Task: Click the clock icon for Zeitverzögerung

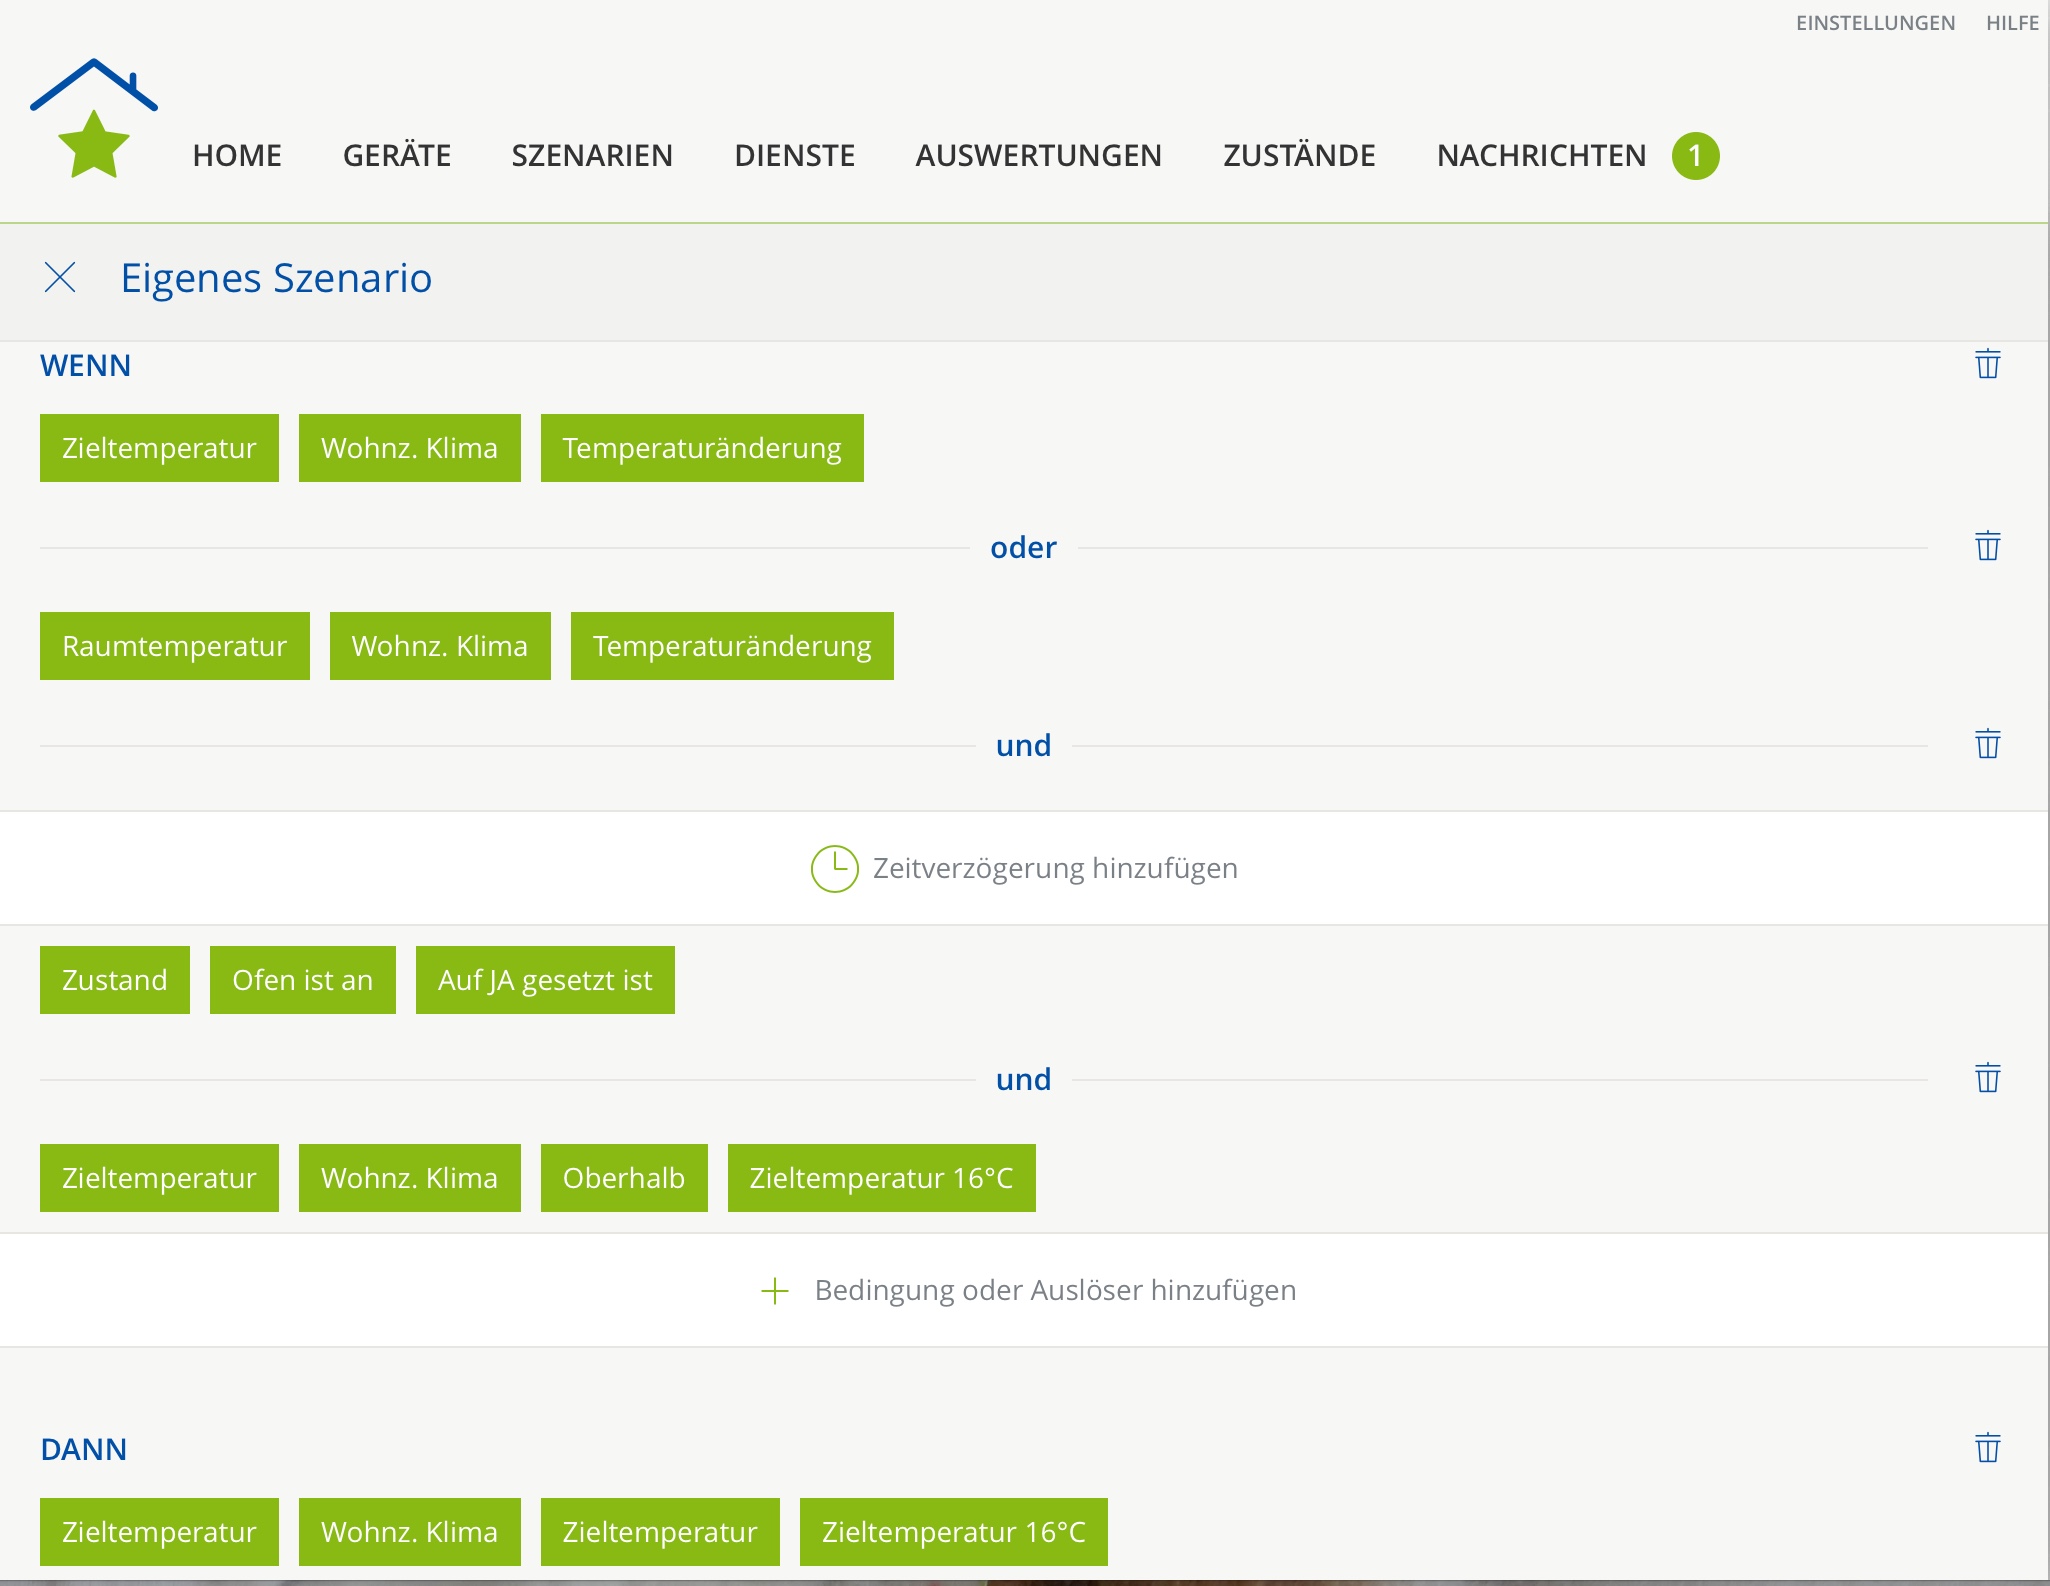Action: tap(834, 868)
